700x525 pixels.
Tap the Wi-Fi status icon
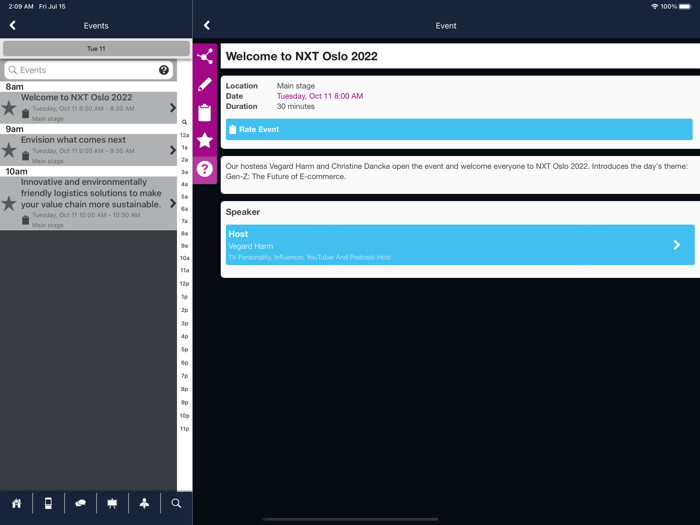[654, 6]
